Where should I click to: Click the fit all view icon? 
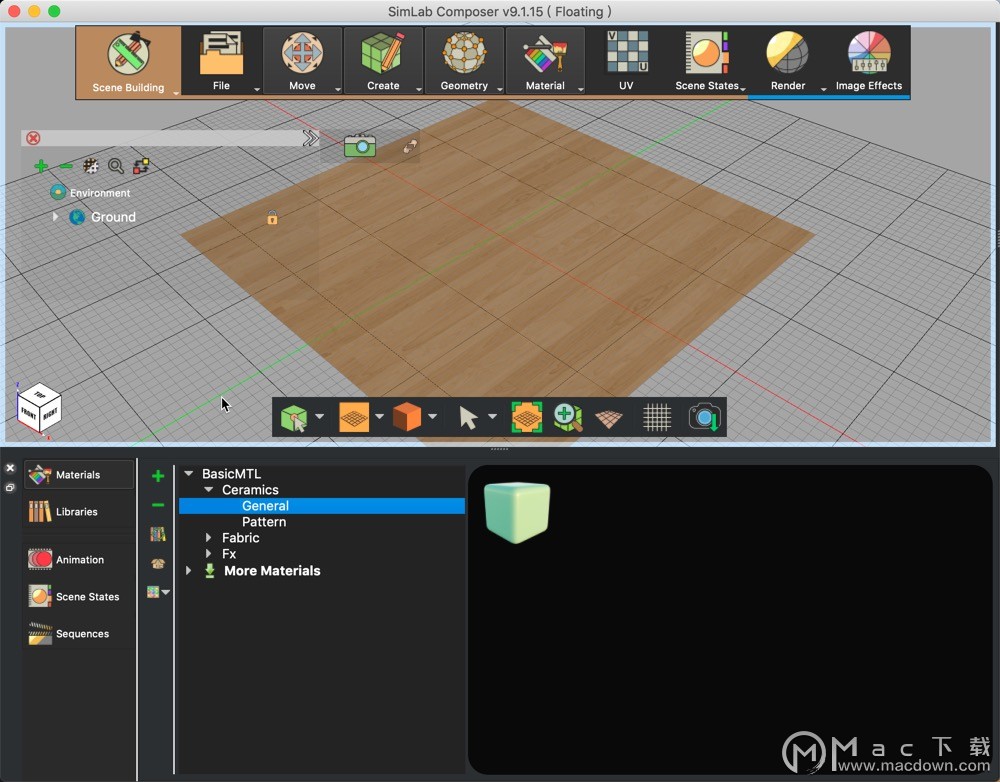[527, 418]
